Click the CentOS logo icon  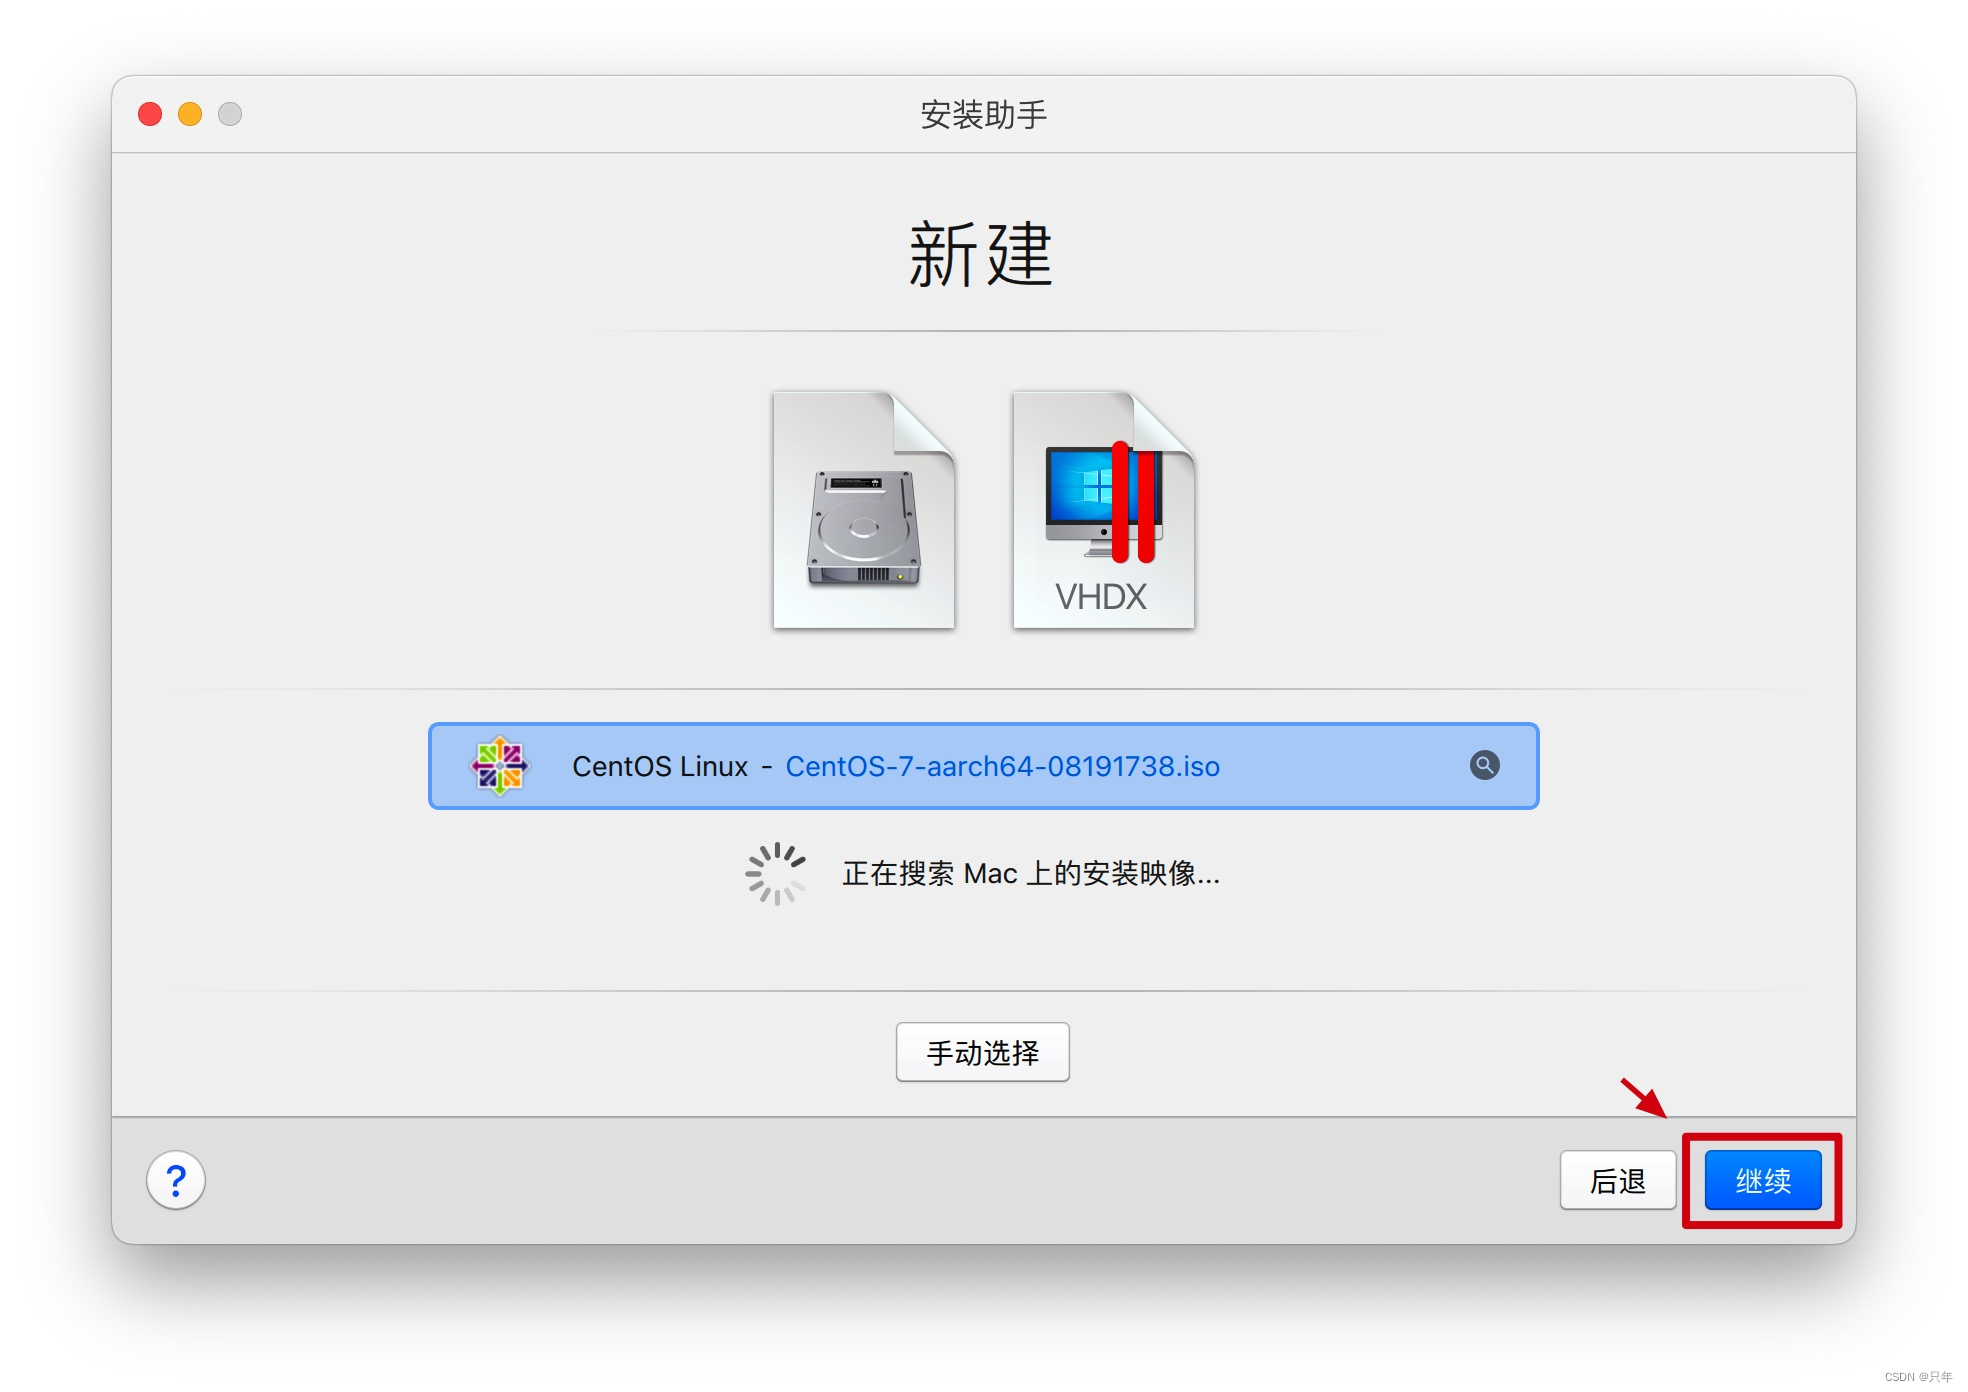click(x=499, y=766)
